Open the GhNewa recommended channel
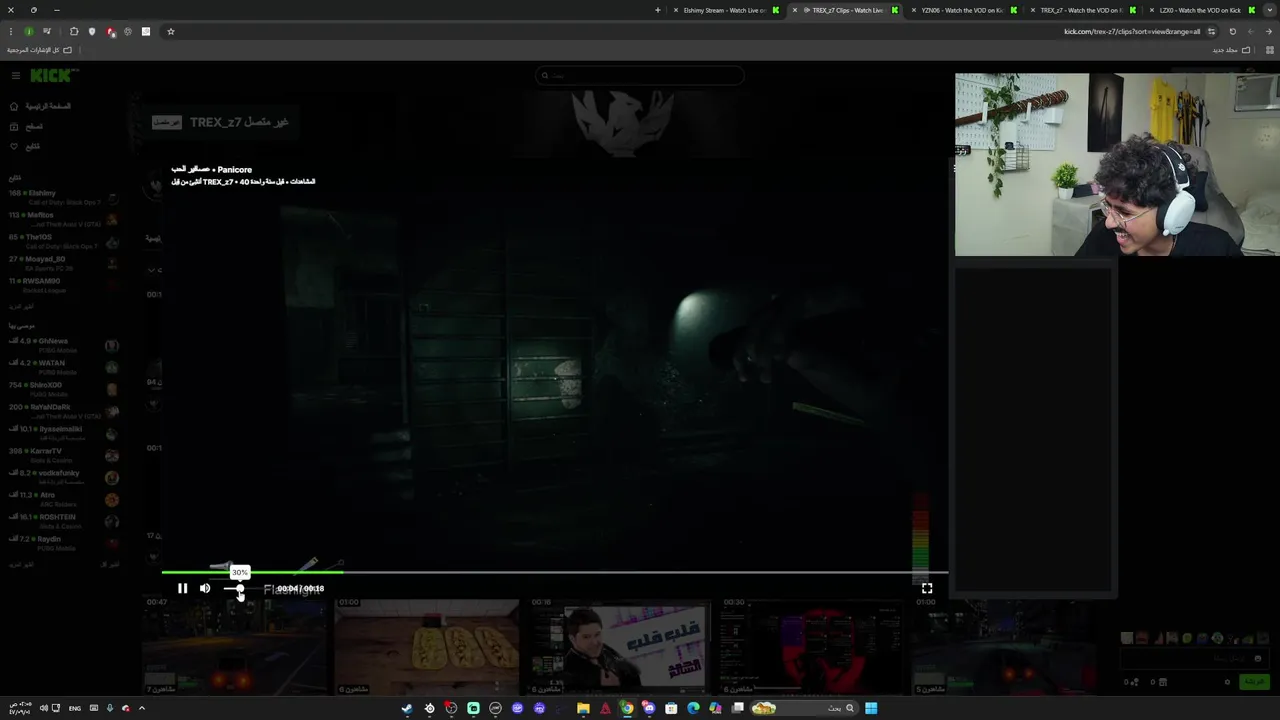 pos(63,345)
